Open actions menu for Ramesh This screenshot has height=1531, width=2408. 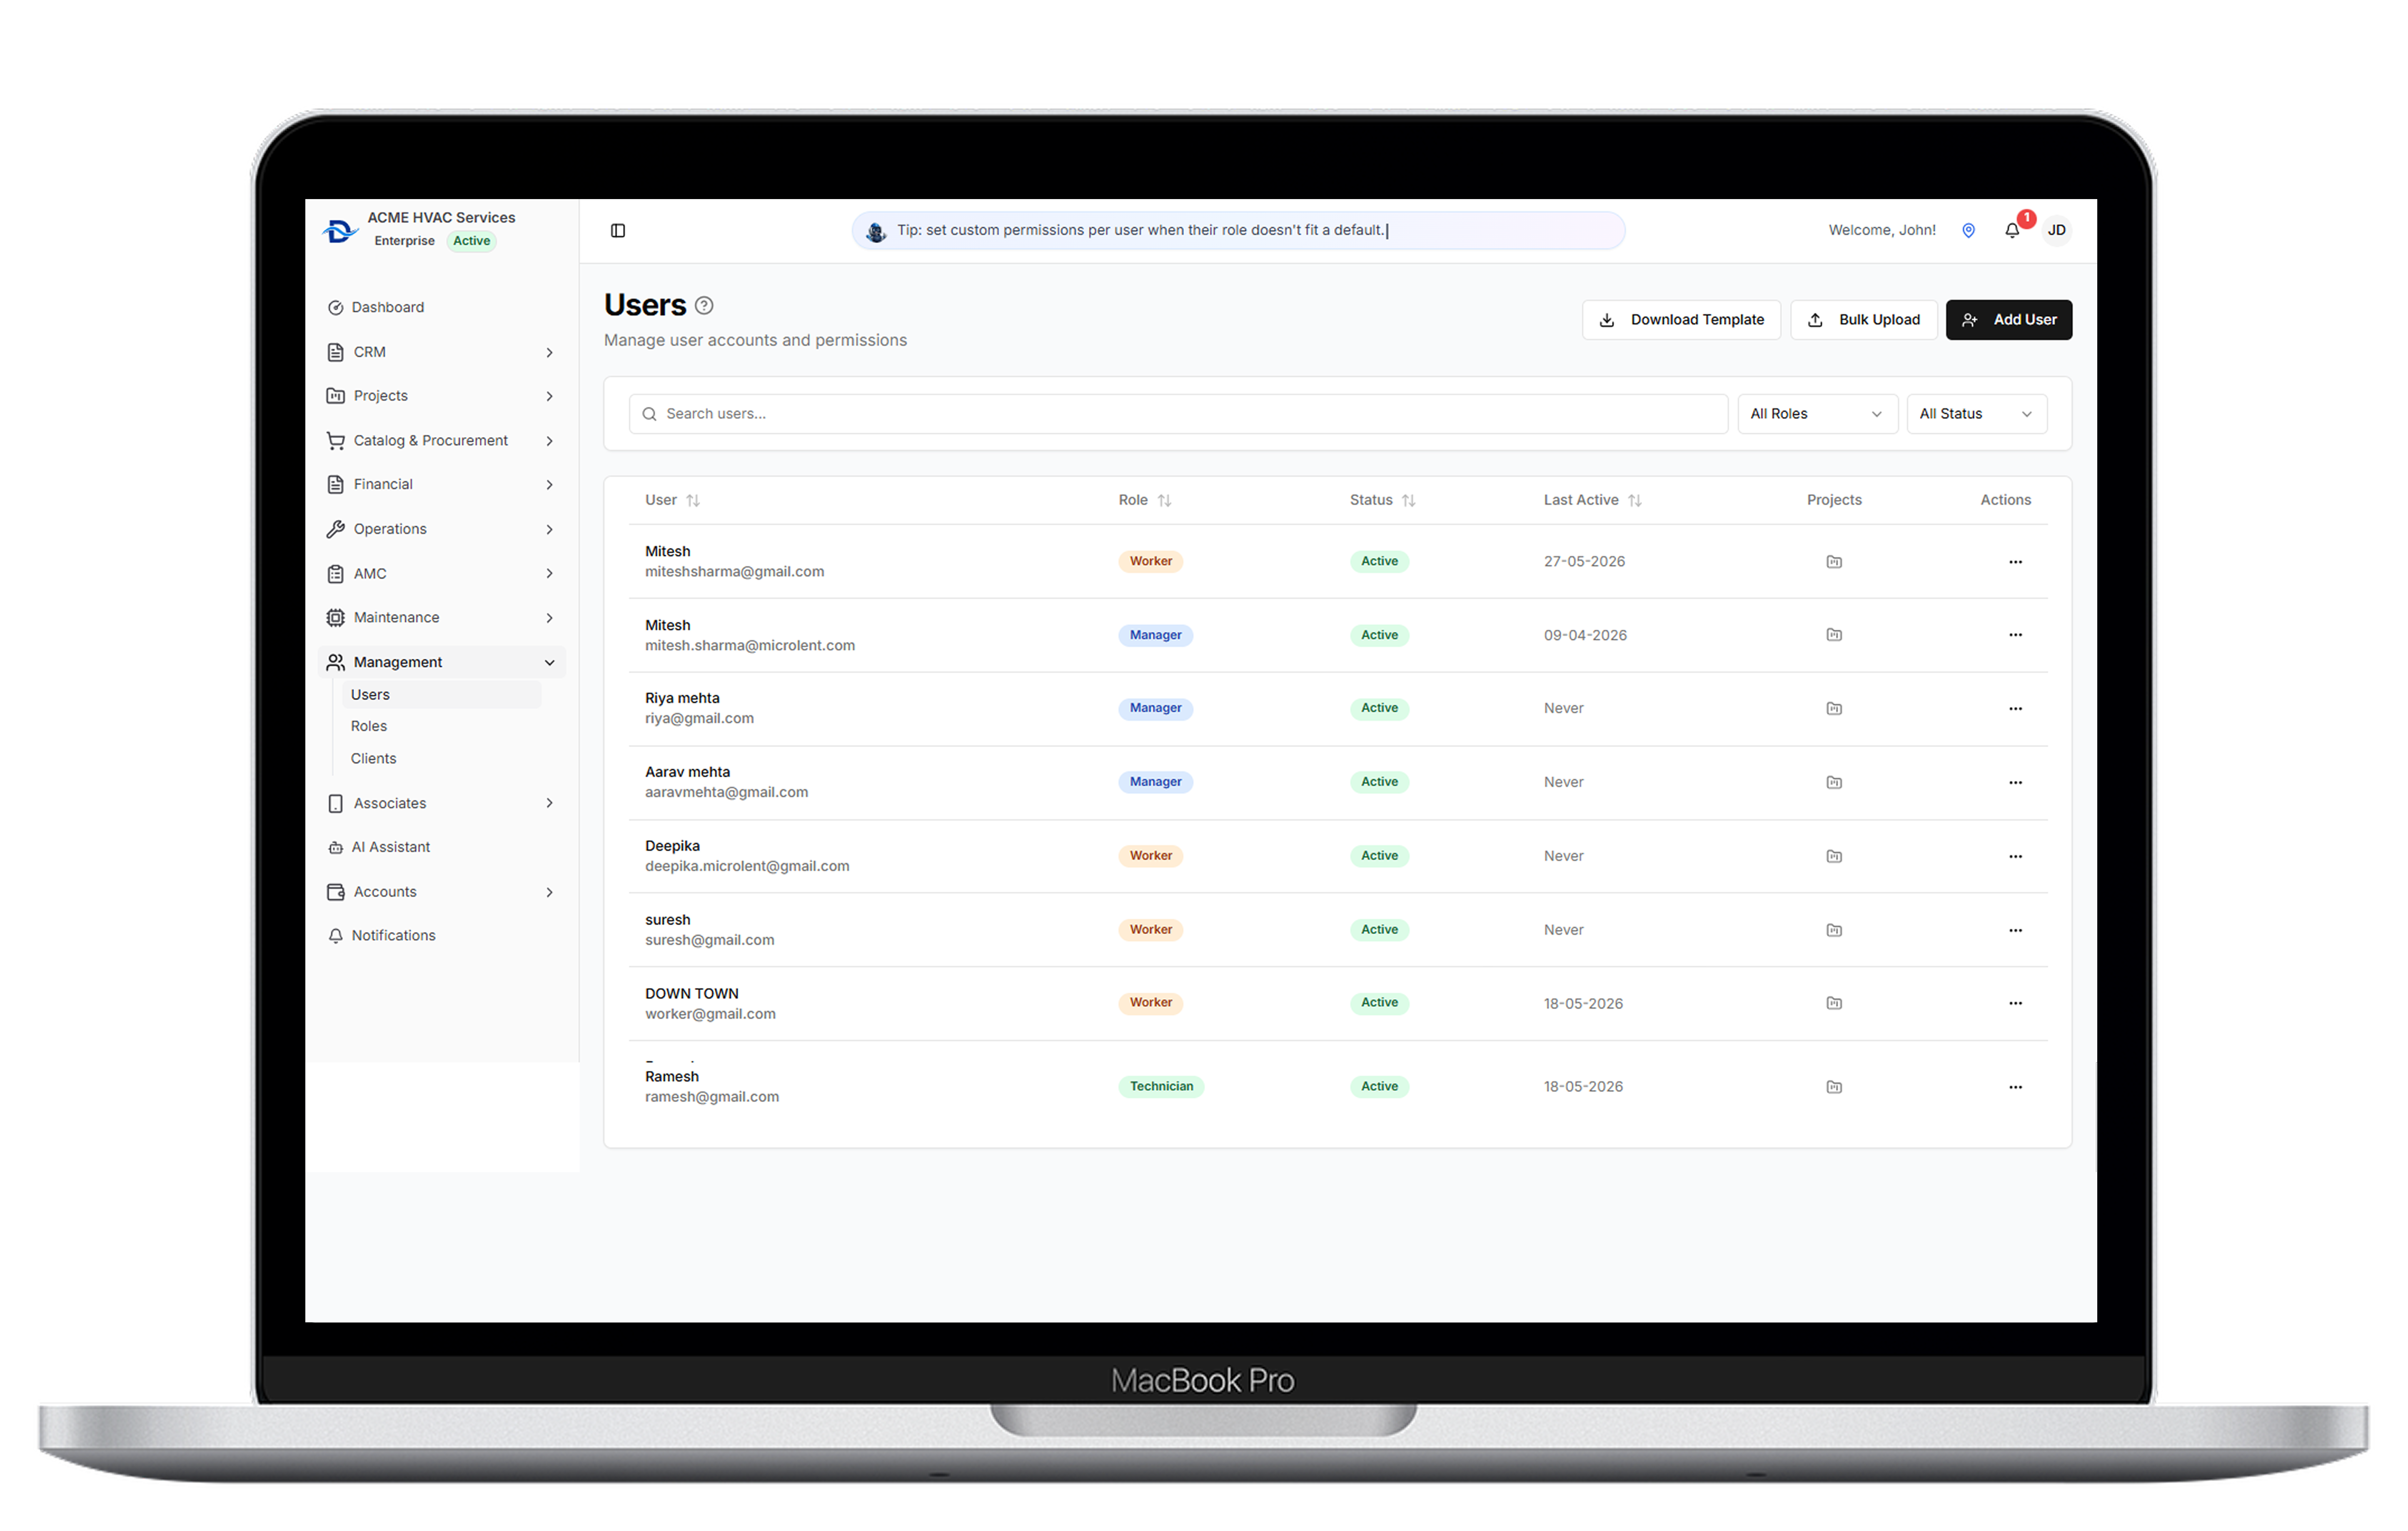point(2015,1088)
